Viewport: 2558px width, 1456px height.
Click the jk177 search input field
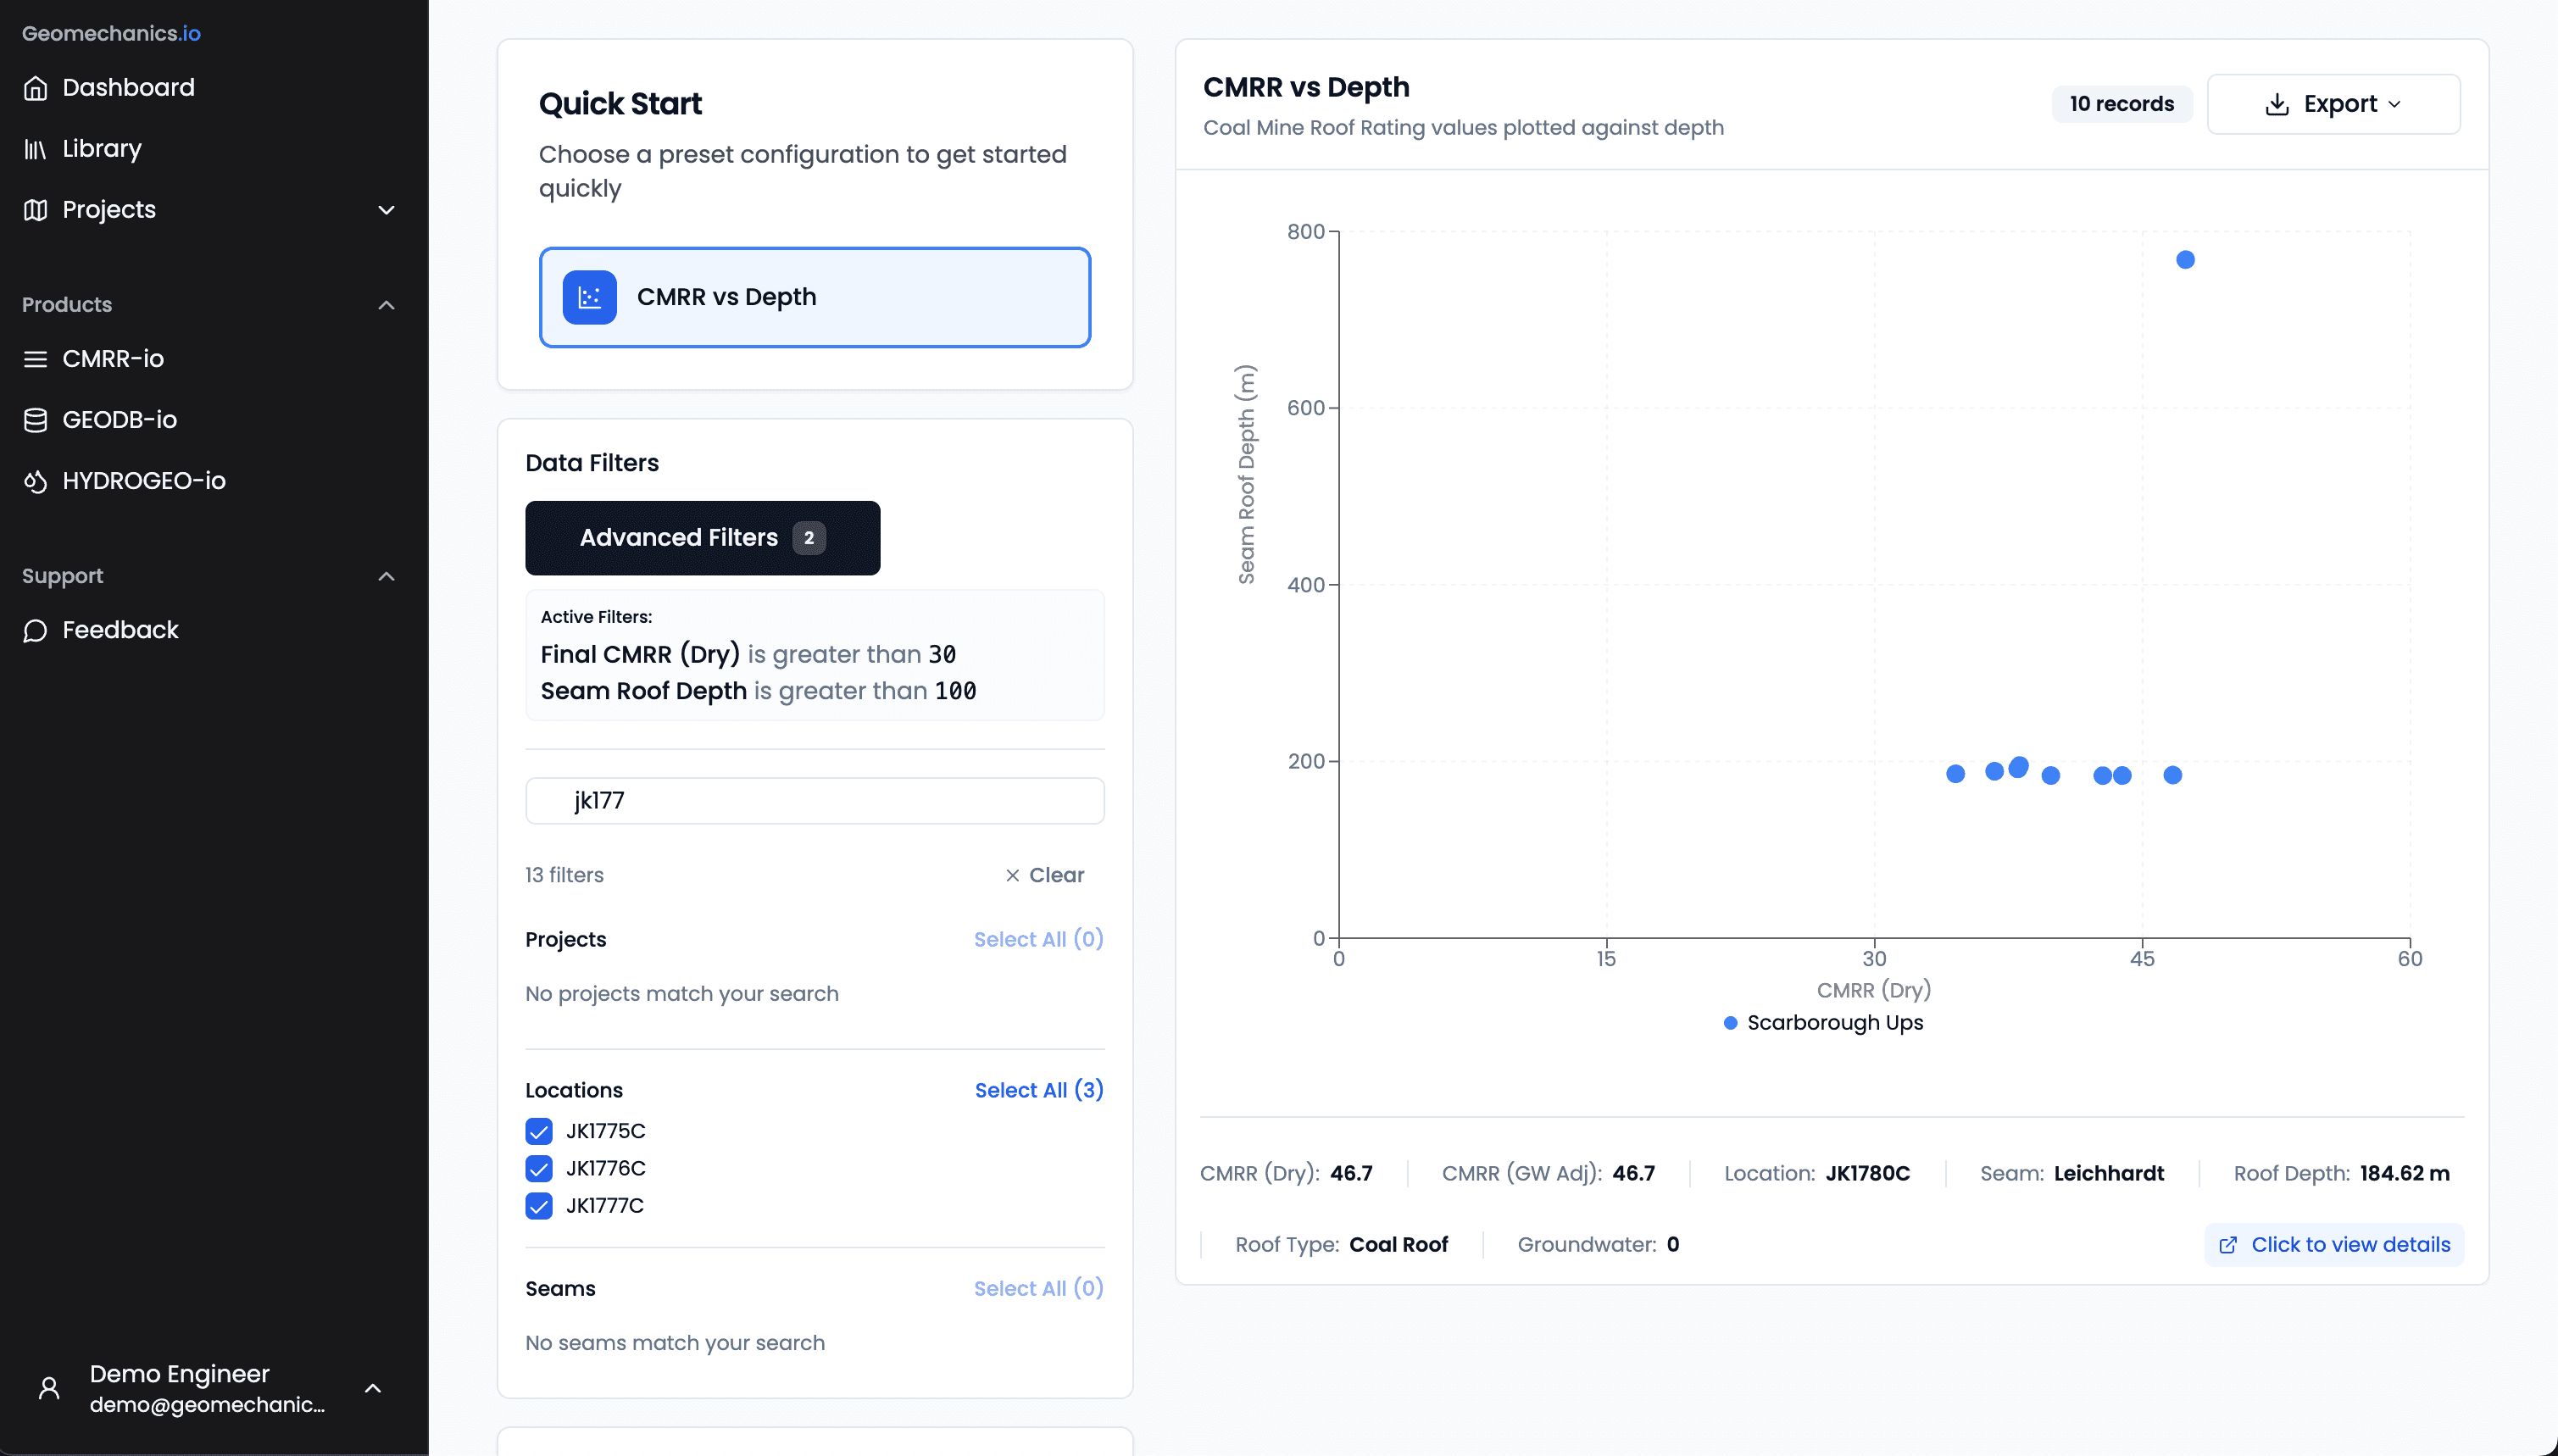814,800
